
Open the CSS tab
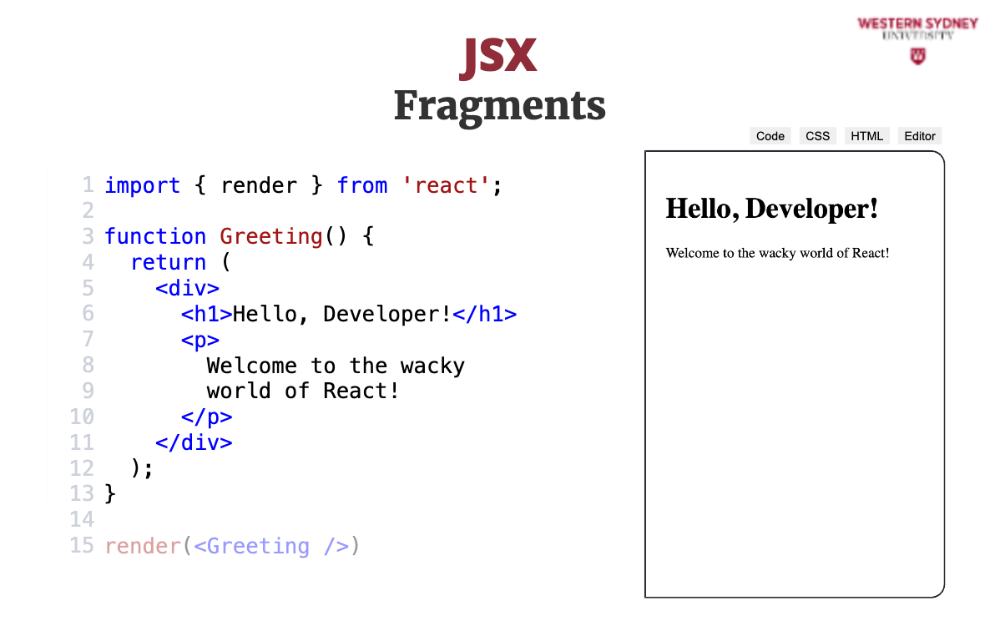(818, 136)
